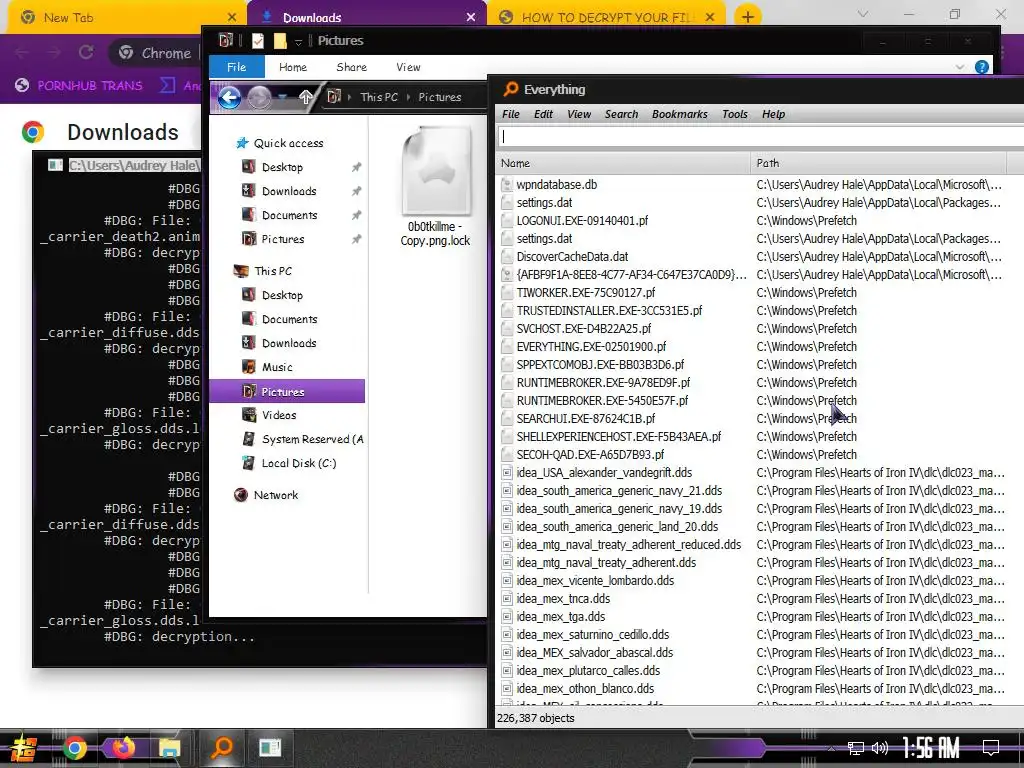The height and width of the screenshot is (768, 1024).
Task: Open the View ribbon tab in explorer
Action: click(408, 67)
